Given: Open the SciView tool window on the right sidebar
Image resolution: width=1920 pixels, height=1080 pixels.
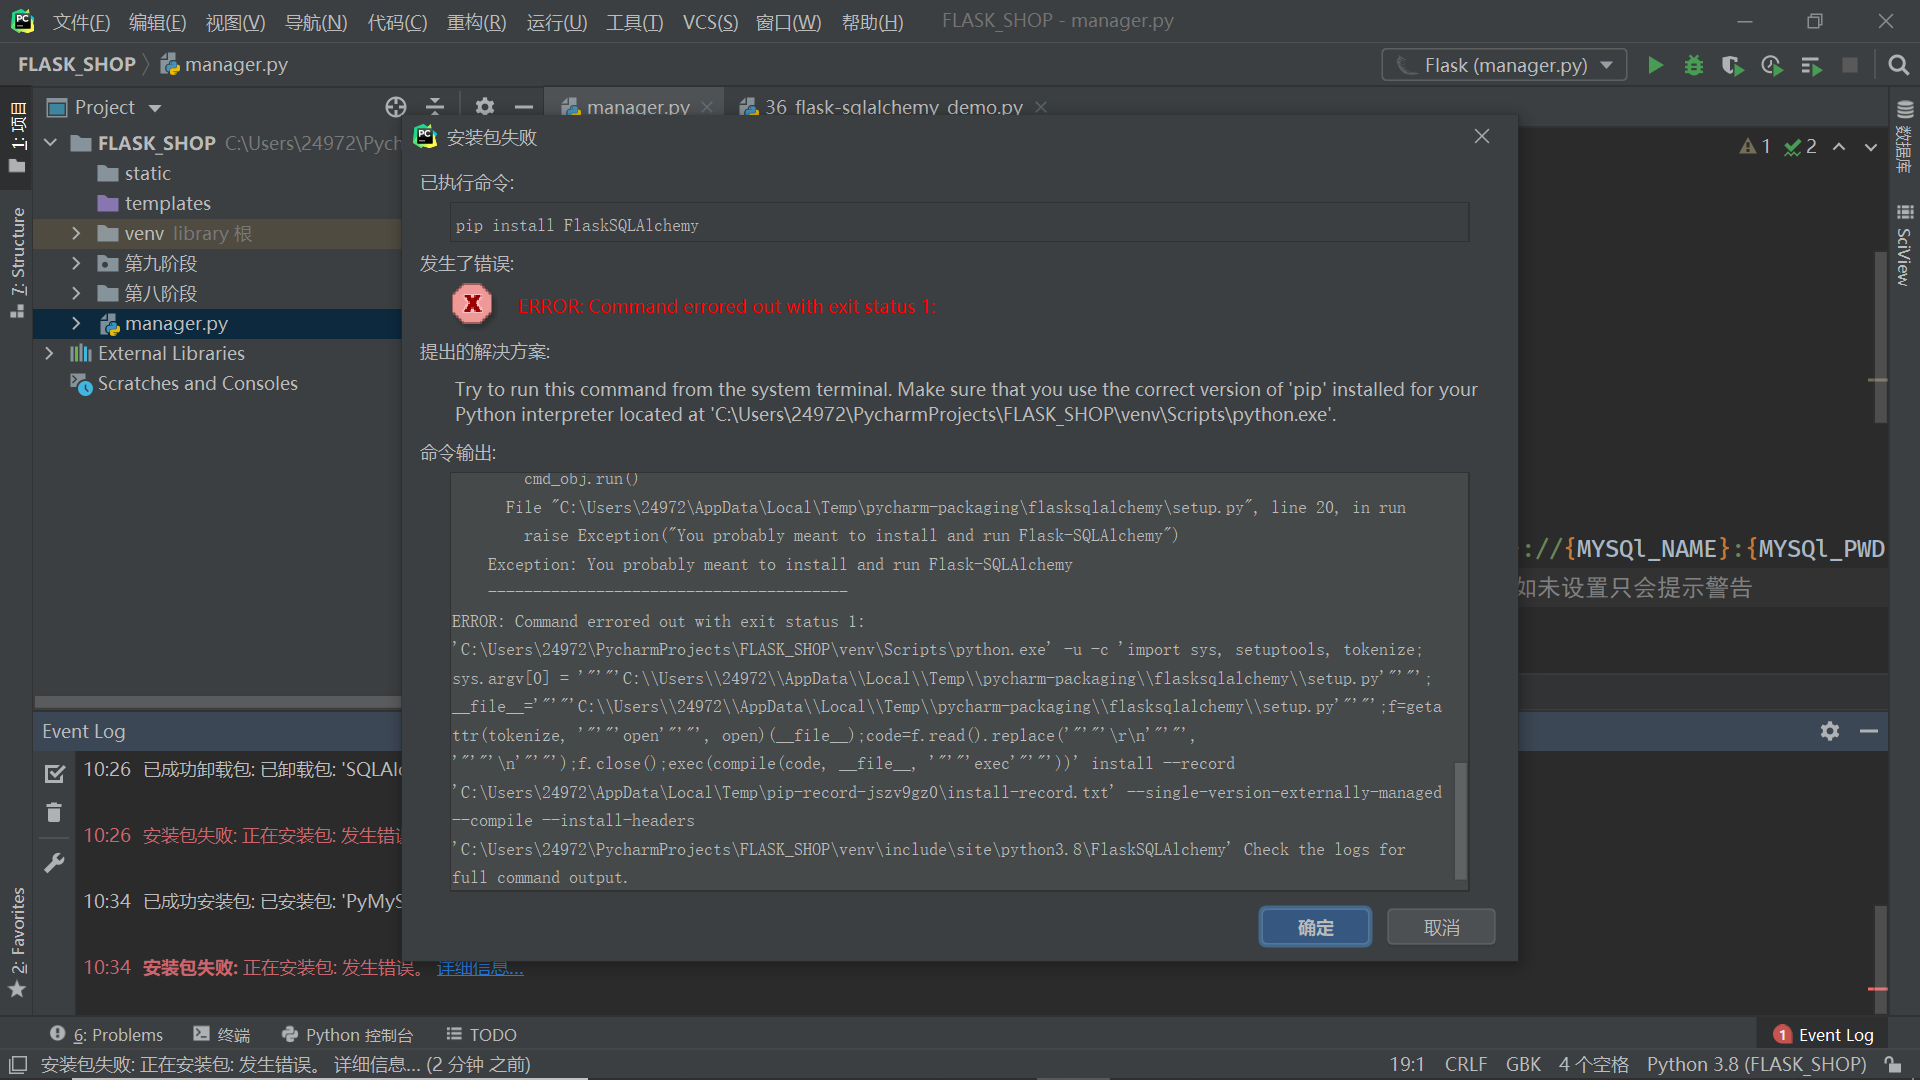Looking at the screenshot, I should [1904, 246].
